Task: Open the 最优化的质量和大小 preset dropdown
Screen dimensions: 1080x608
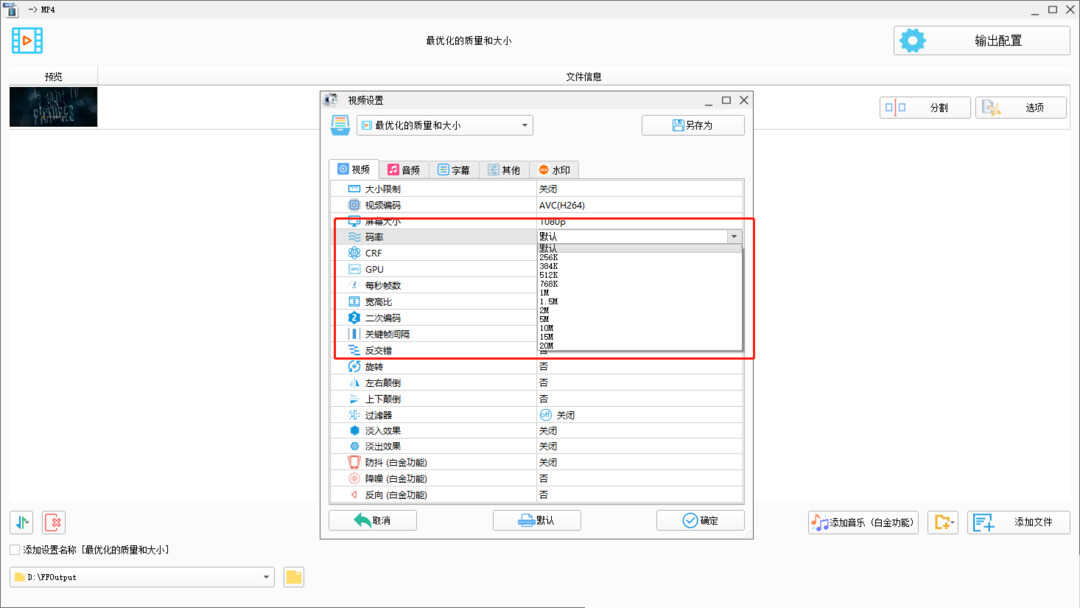Action: [445, 125]
